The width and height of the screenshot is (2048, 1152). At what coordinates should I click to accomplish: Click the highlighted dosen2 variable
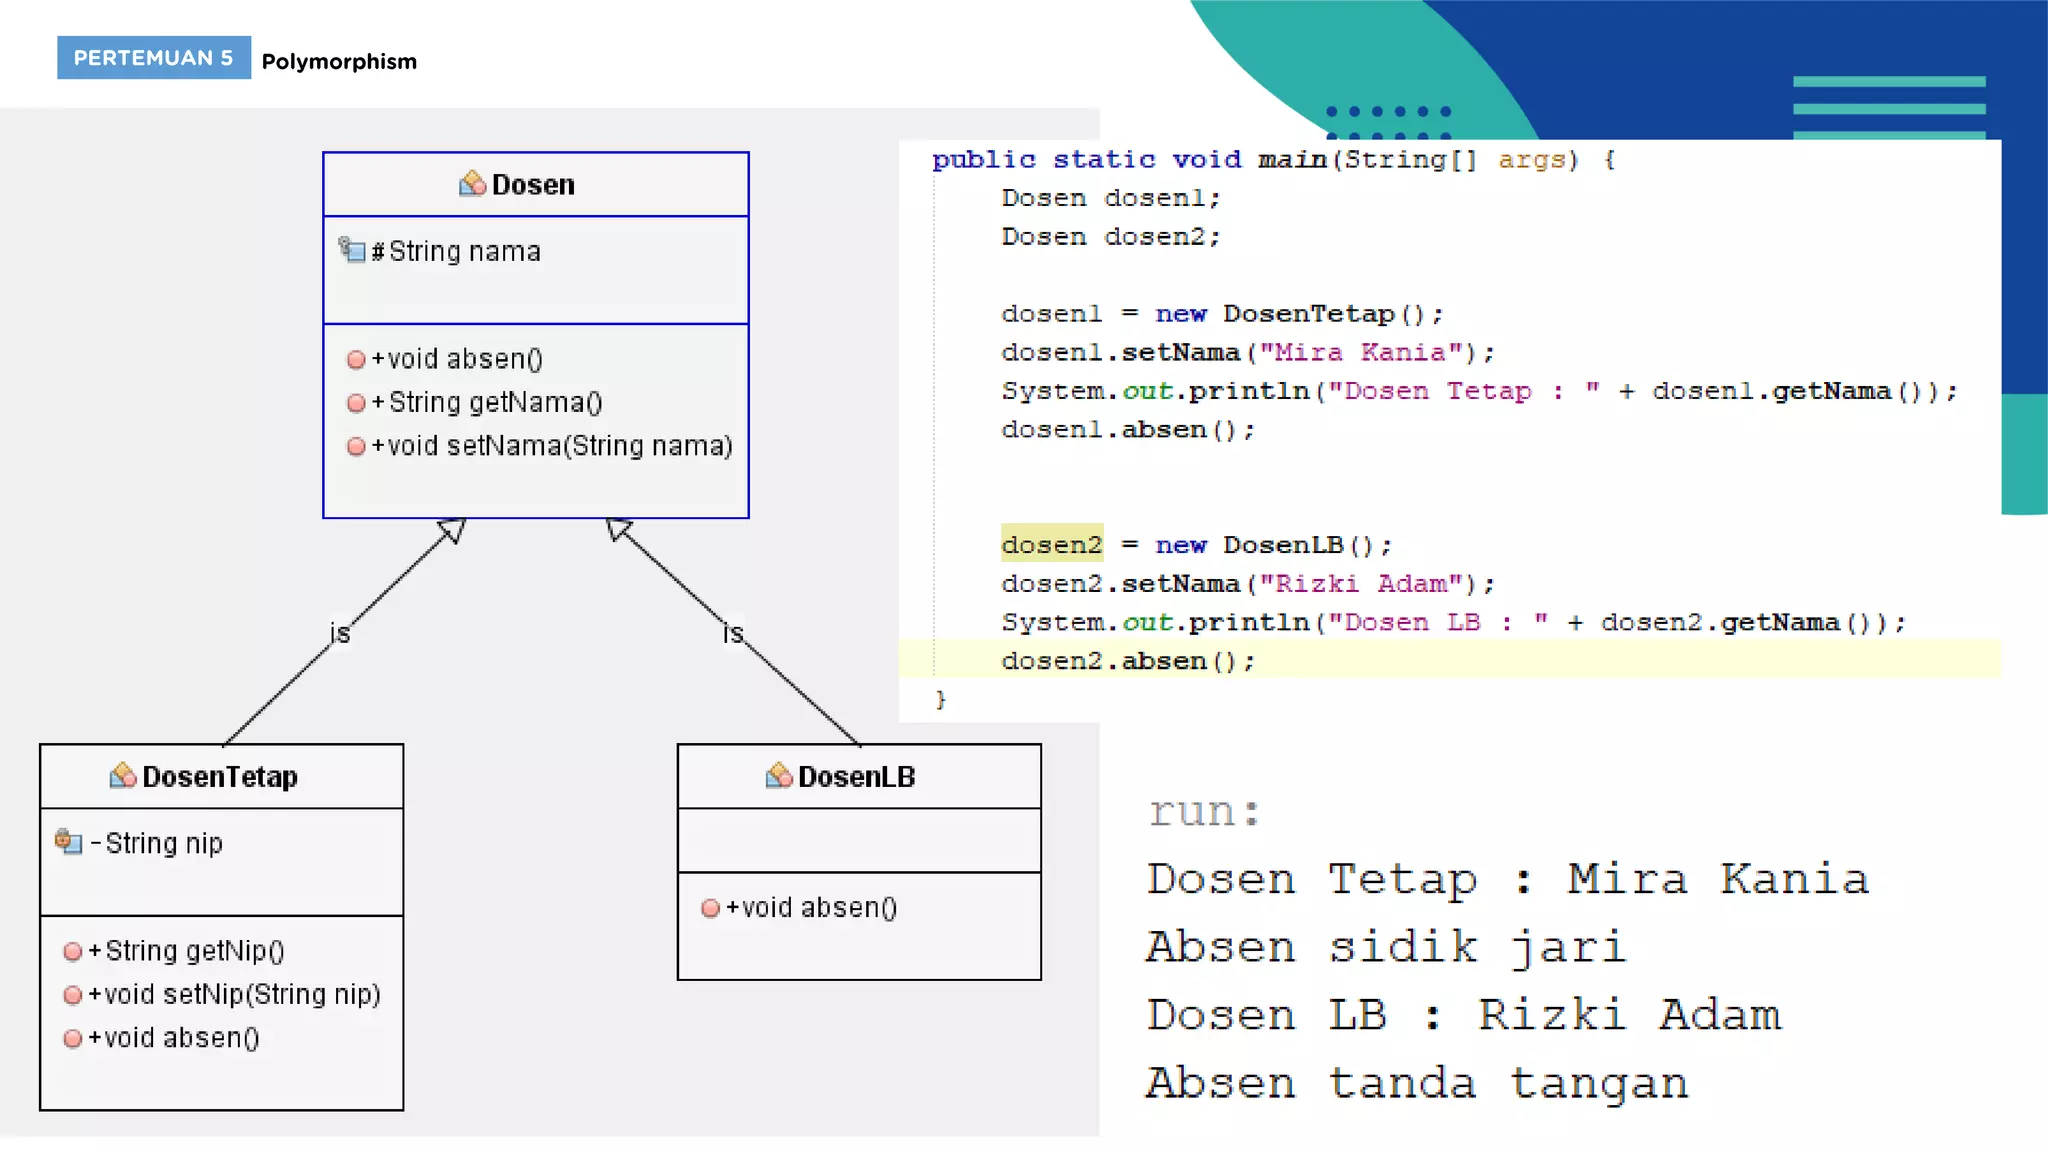tap(1051, 545)
